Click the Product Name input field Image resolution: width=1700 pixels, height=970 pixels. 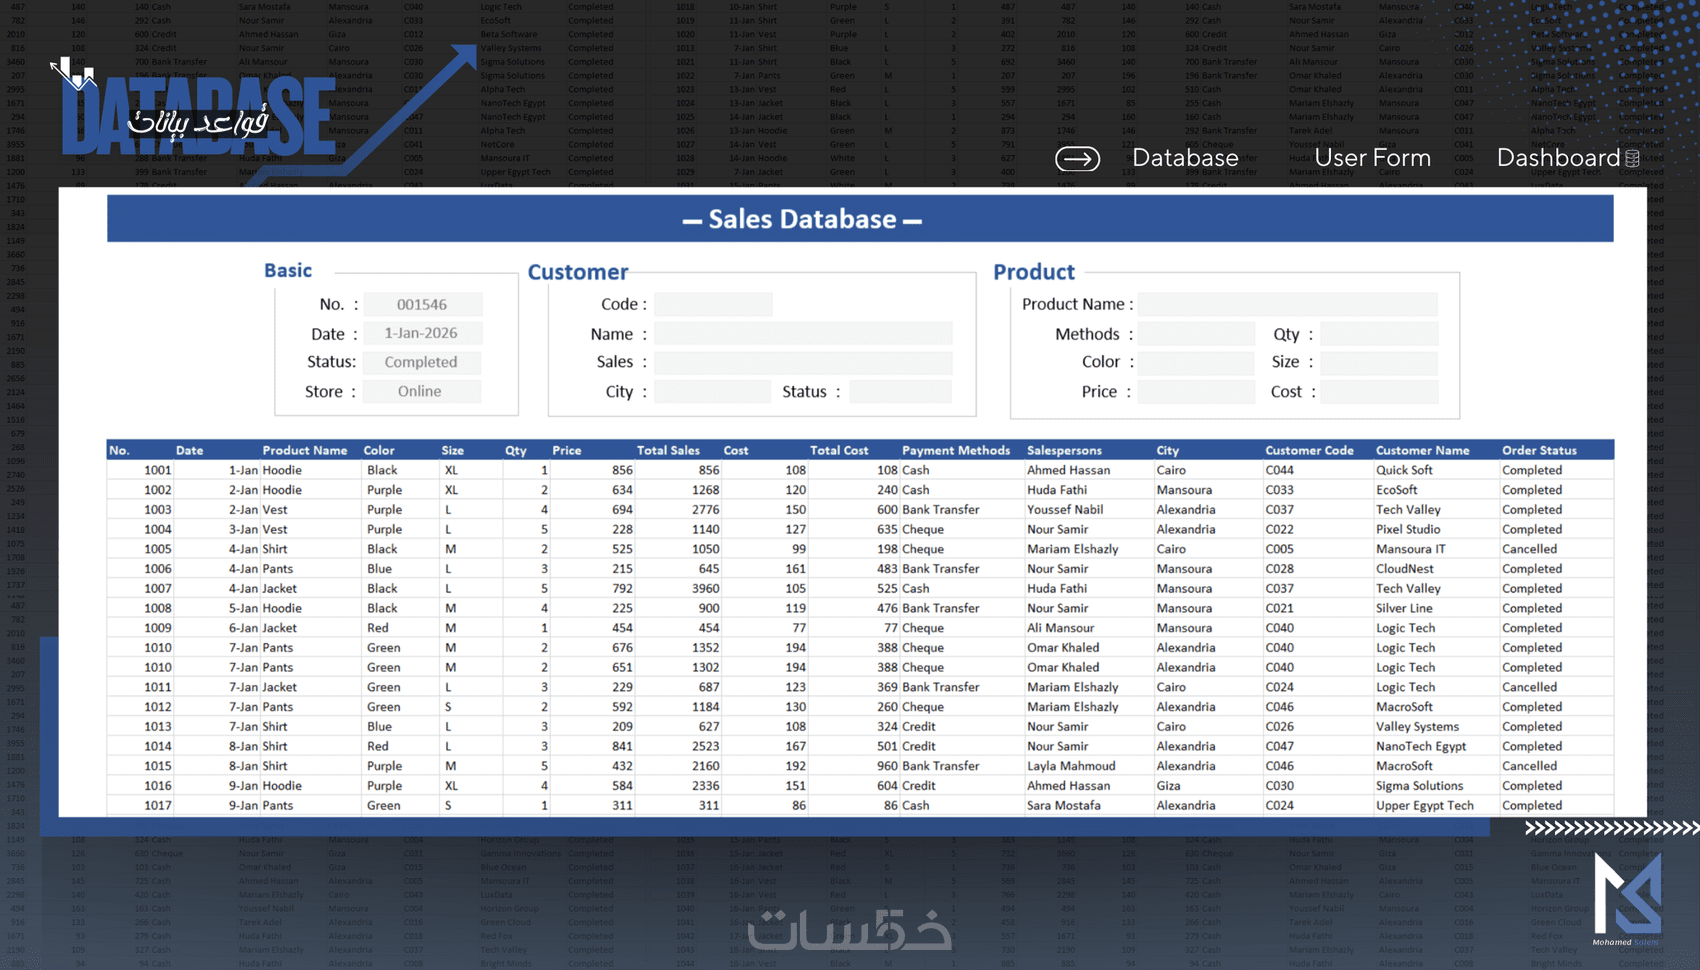tap(1288, 304)
